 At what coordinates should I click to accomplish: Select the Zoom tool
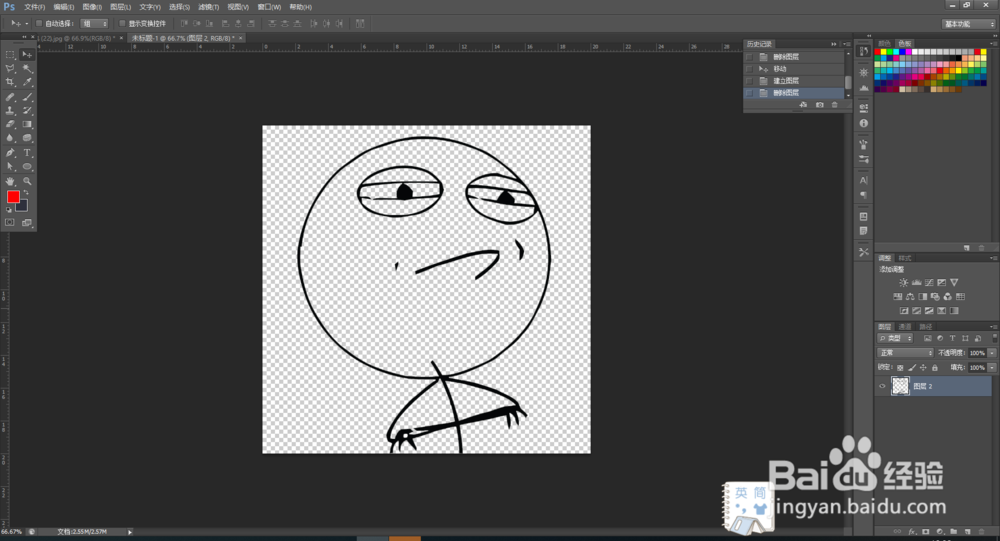27,181
